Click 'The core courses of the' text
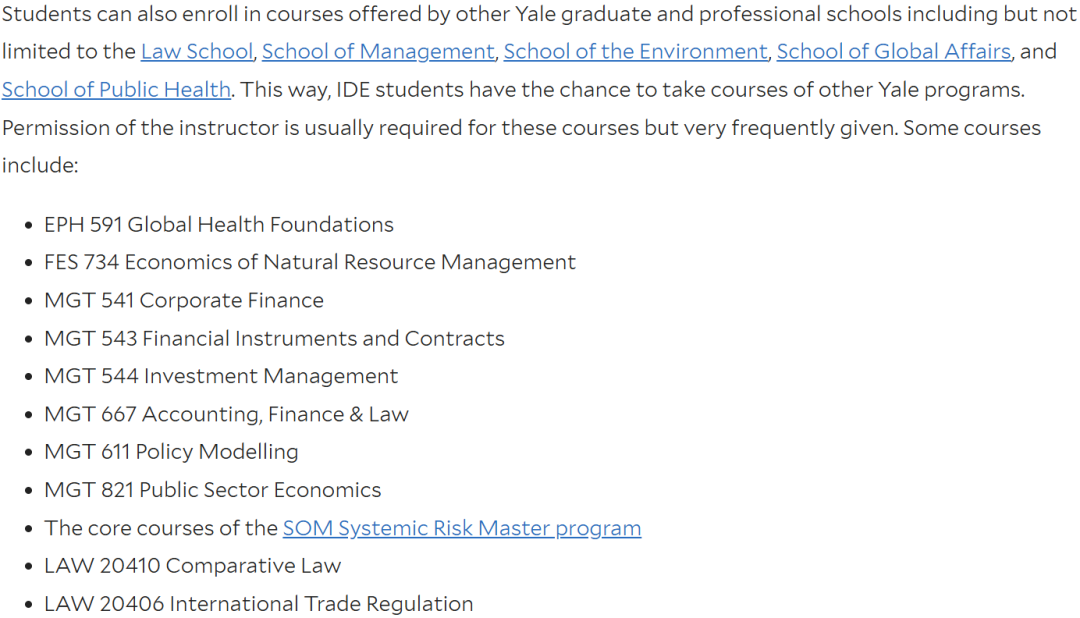This screenshot has width=1080, height=618. click(160, 528)
